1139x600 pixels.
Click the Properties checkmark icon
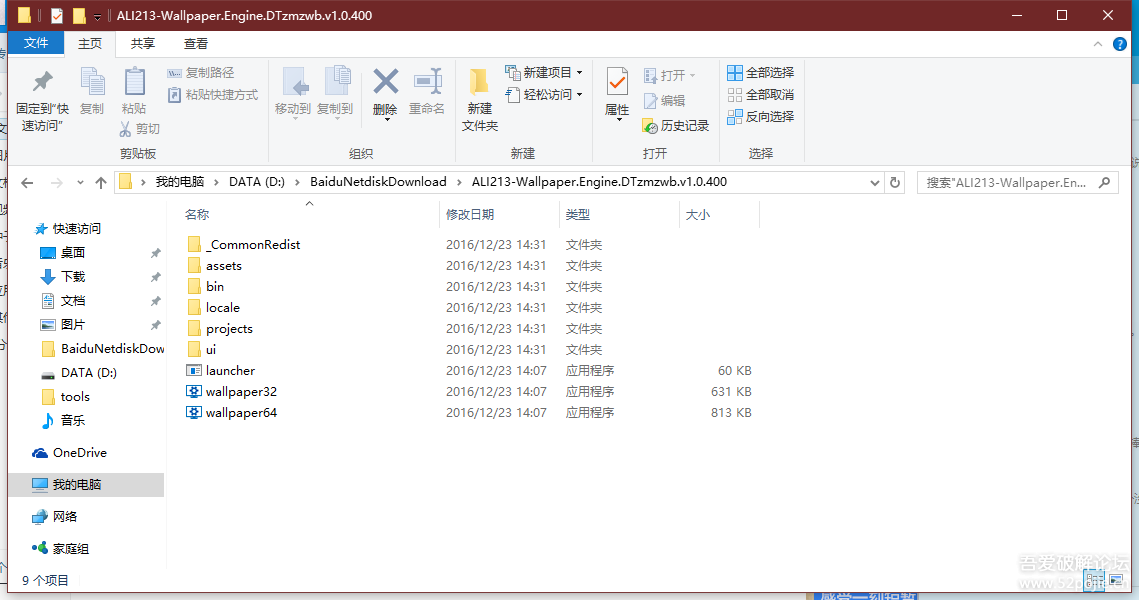(617, 81)
